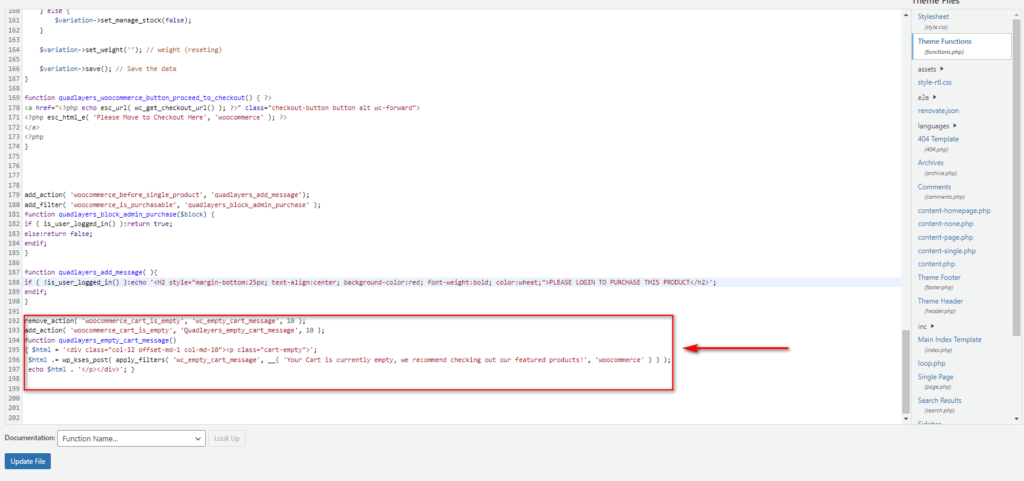Click line 166 $variation->save() line
The height and width of the screenshot is (481, 1024).
[108, 69]
